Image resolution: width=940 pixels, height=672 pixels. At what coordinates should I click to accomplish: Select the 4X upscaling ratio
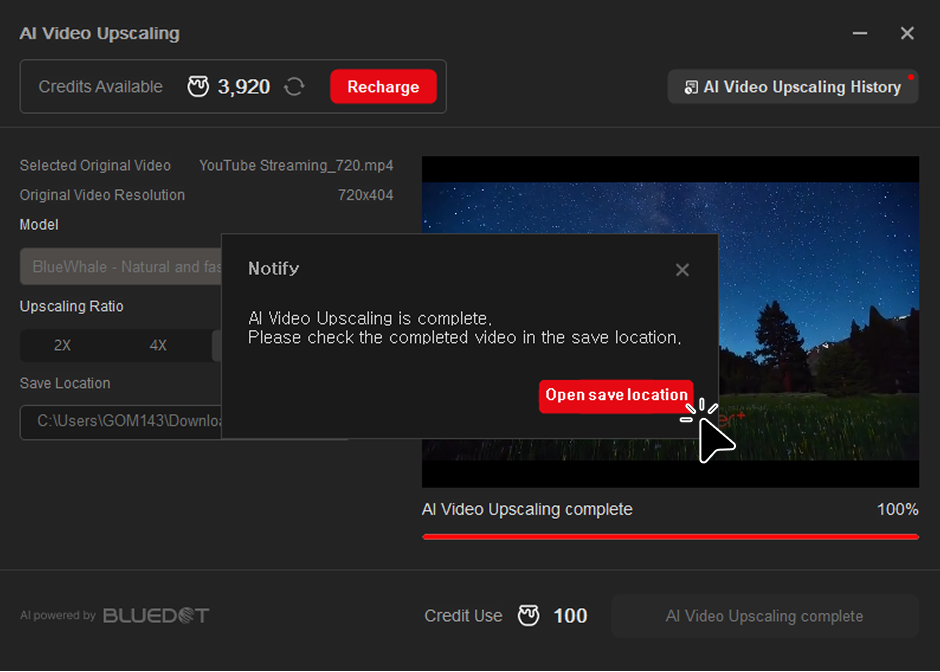pos(158,345)
